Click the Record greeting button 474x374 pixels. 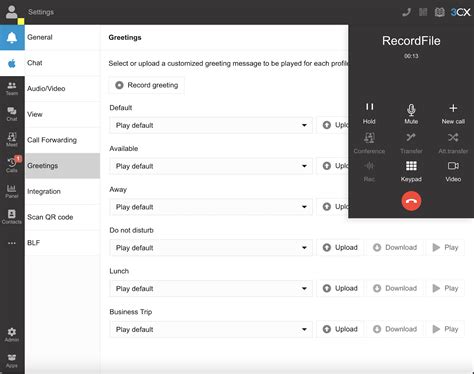pyautogui.click(x=147, y=85)
